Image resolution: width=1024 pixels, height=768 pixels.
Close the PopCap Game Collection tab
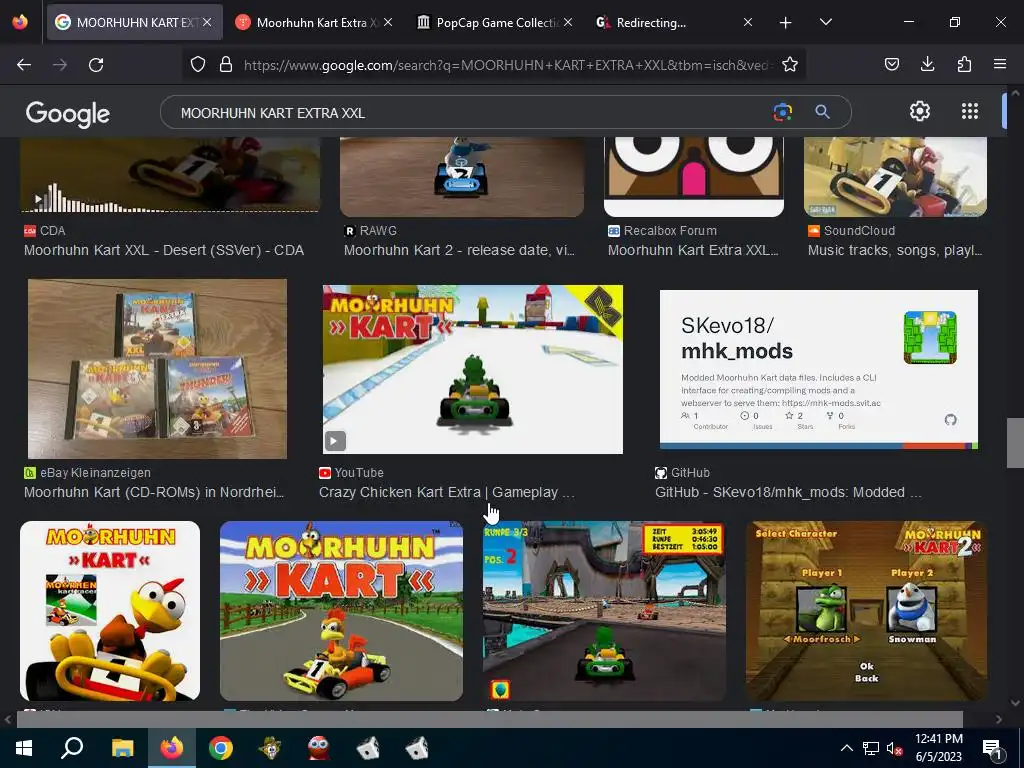click(x=568, y=22)
